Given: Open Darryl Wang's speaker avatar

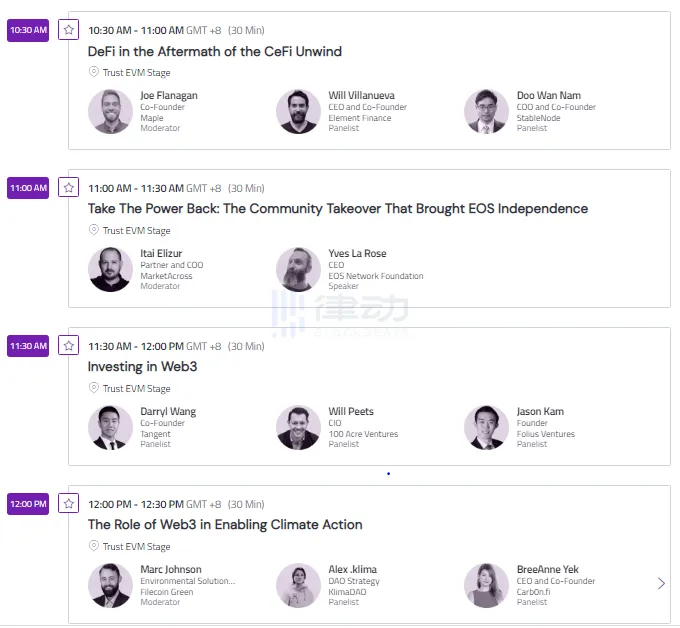Looking at the screenshot, I should [x=110, y=428].
